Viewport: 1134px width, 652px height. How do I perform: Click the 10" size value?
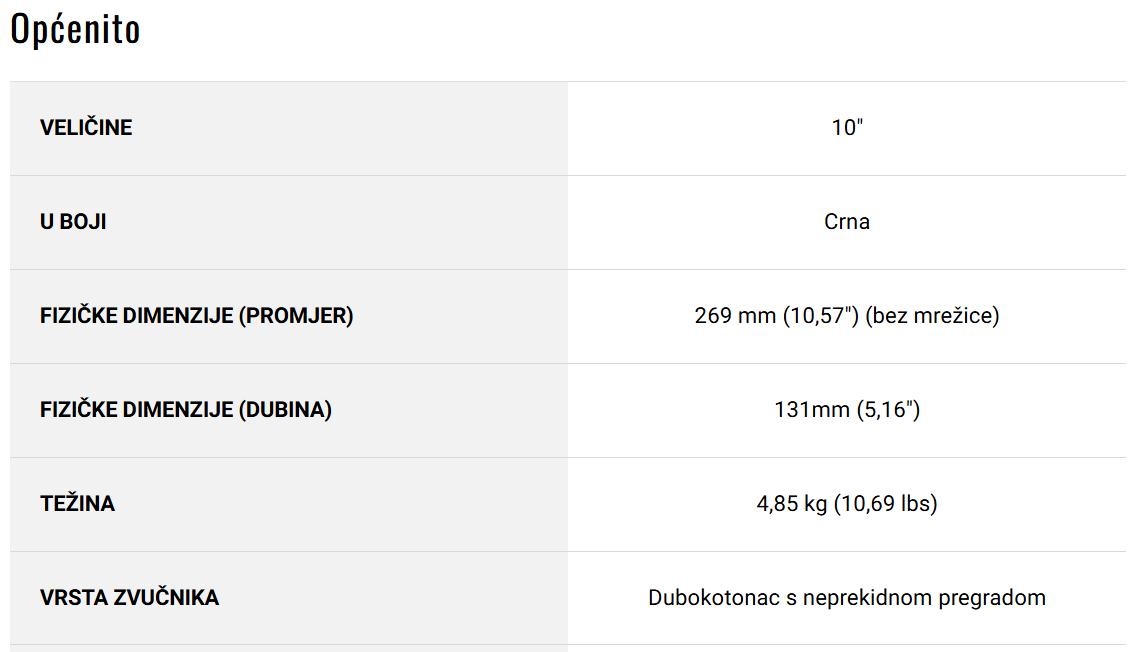coord(847,128)
